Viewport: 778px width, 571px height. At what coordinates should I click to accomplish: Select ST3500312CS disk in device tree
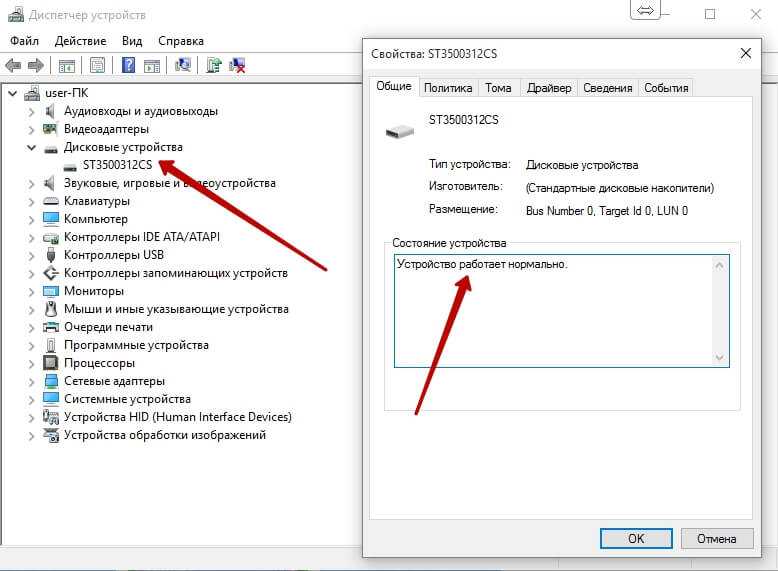point(117,165)
